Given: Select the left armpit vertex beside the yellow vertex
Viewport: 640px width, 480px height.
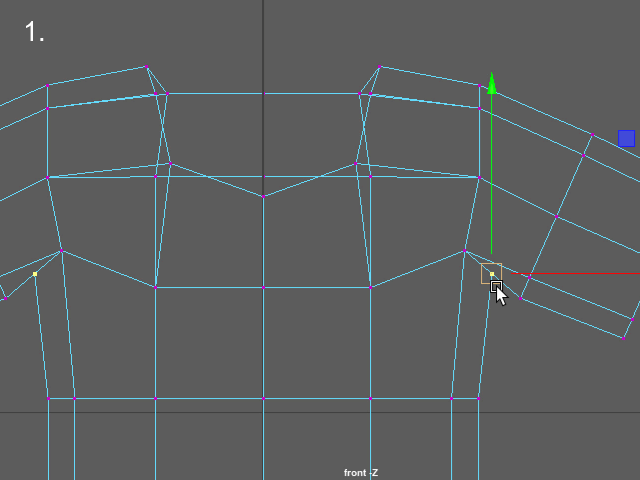Looking at the screenshot, I should [x=62, y=251].
